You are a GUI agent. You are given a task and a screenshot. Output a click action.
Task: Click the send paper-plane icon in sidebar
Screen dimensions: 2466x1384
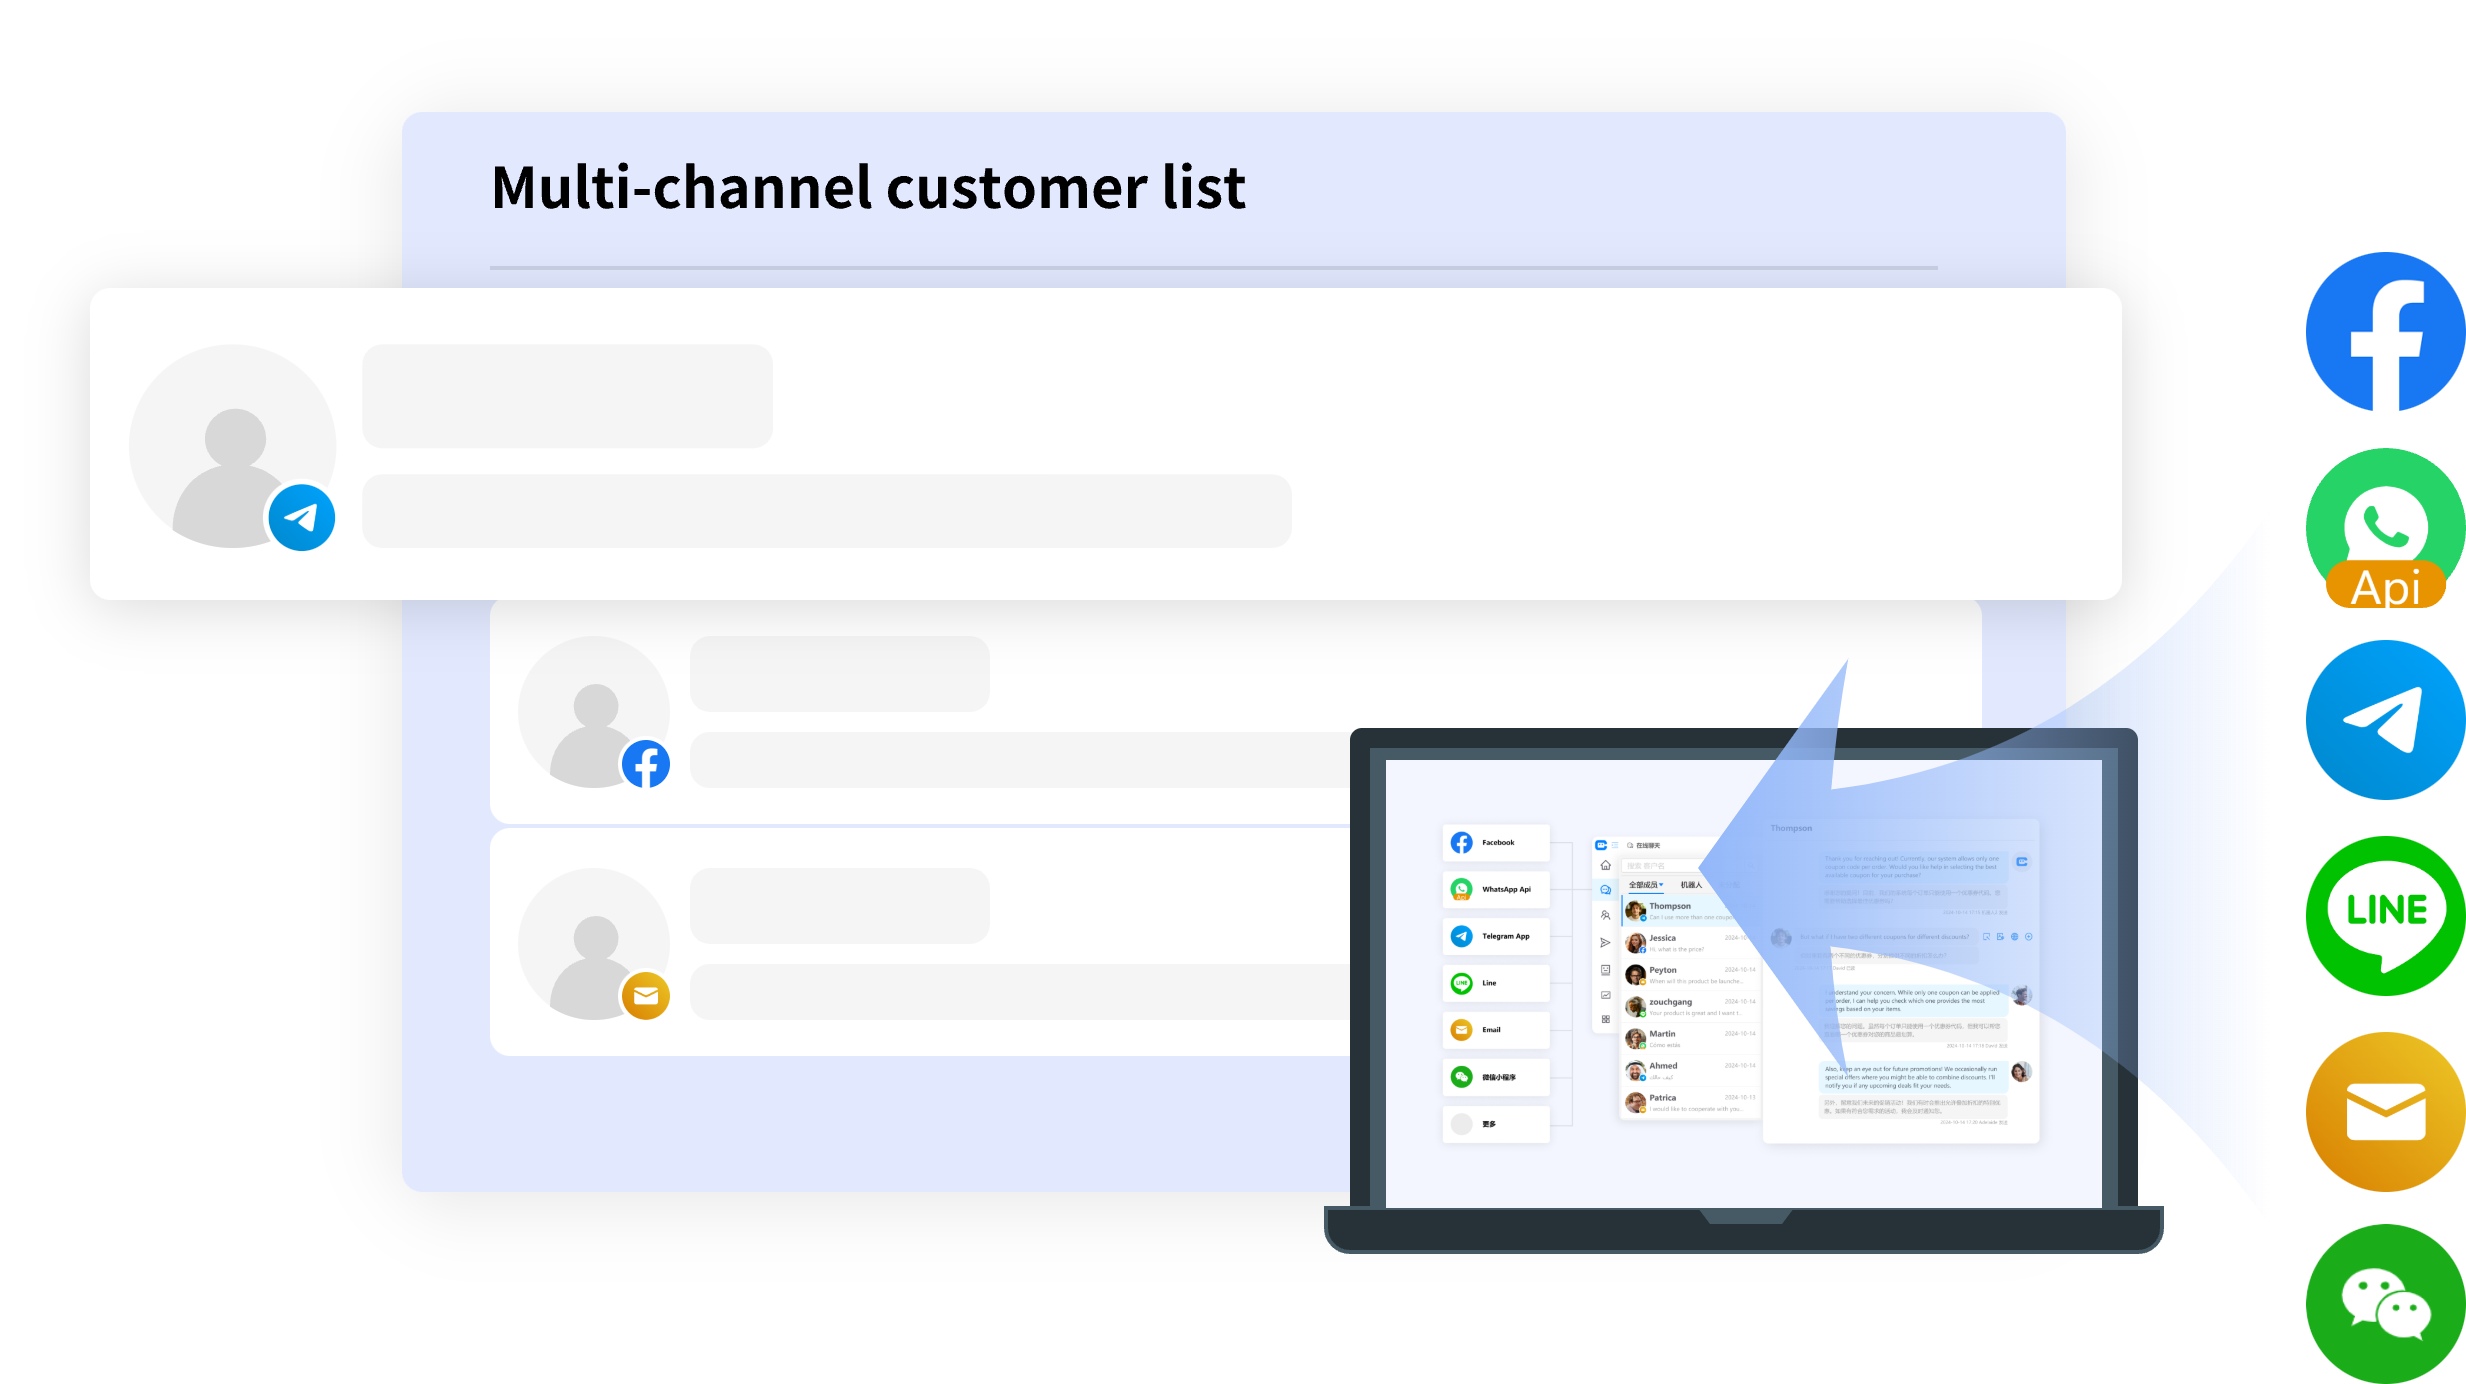pyautogui.click(x=1605, y=943)
